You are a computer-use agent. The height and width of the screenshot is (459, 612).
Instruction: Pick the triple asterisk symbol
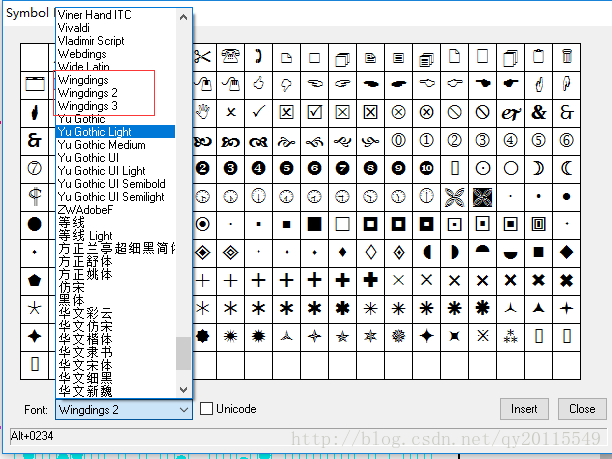click(x=511, y=336)
